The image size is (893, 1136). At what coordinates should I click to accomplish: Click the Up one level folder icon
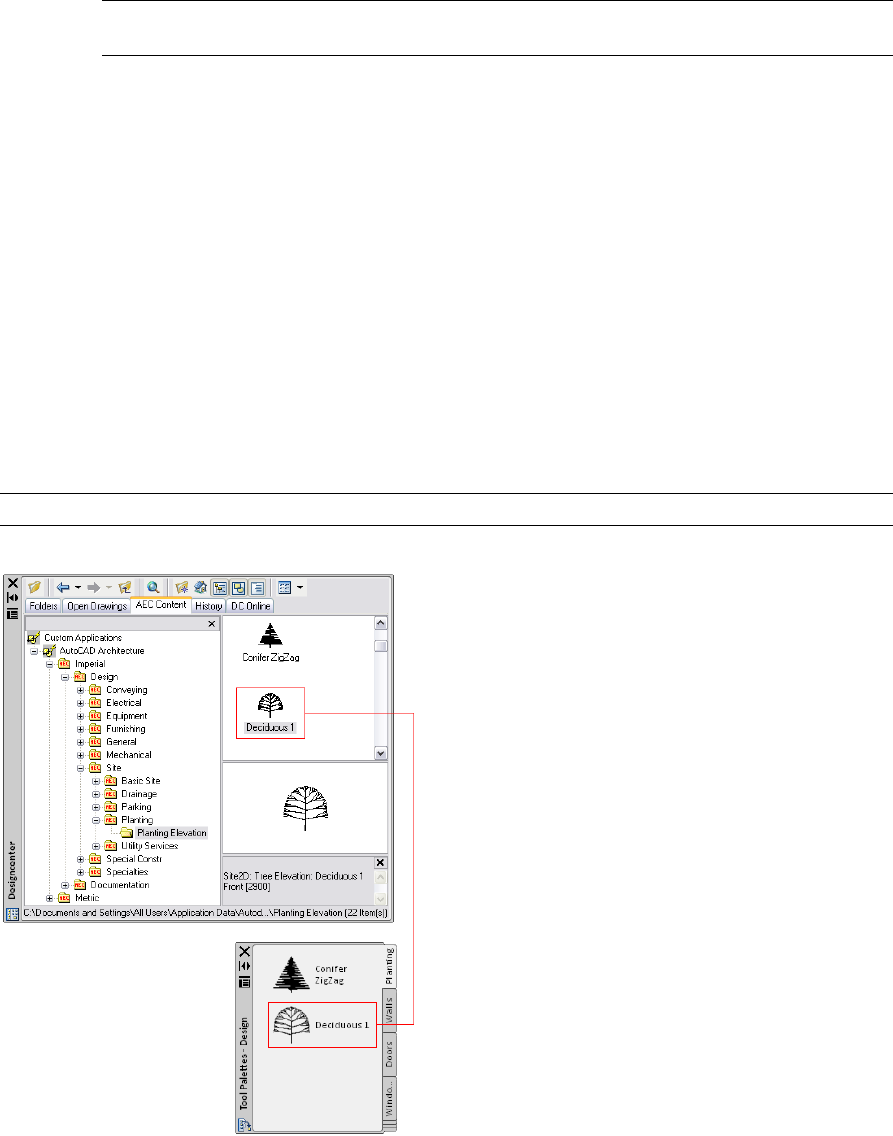click(x=125, y=588)
